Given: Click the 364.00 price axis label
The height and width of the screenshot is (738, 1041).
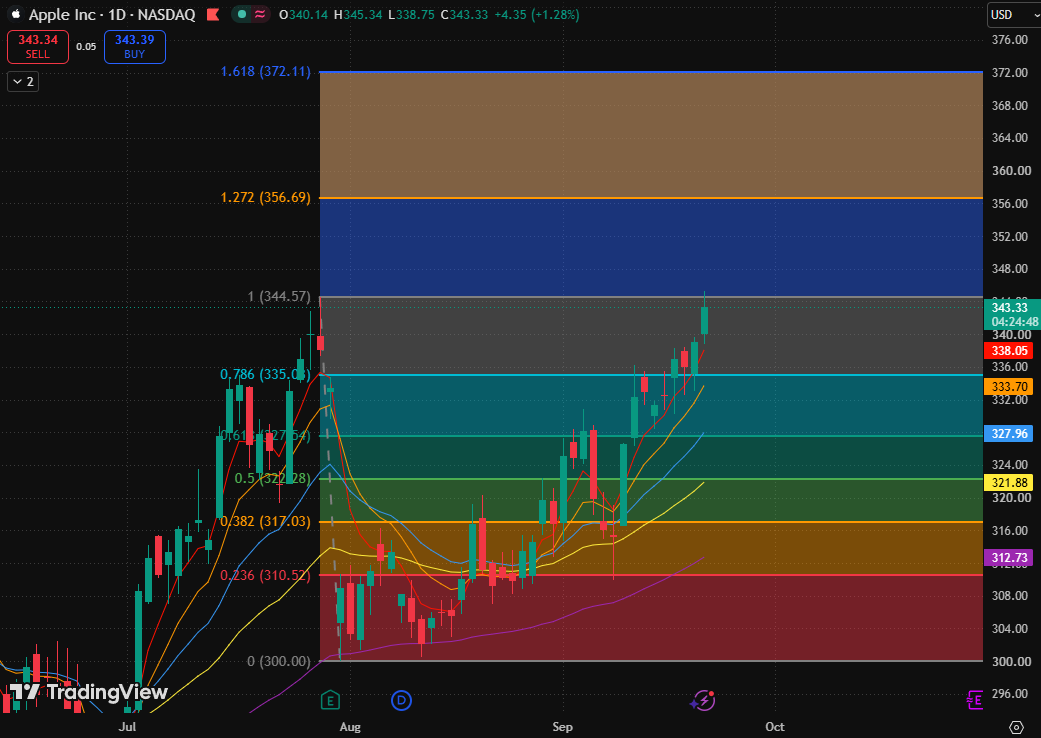Looking at the screenshot, I should [x=1010, y=137].
